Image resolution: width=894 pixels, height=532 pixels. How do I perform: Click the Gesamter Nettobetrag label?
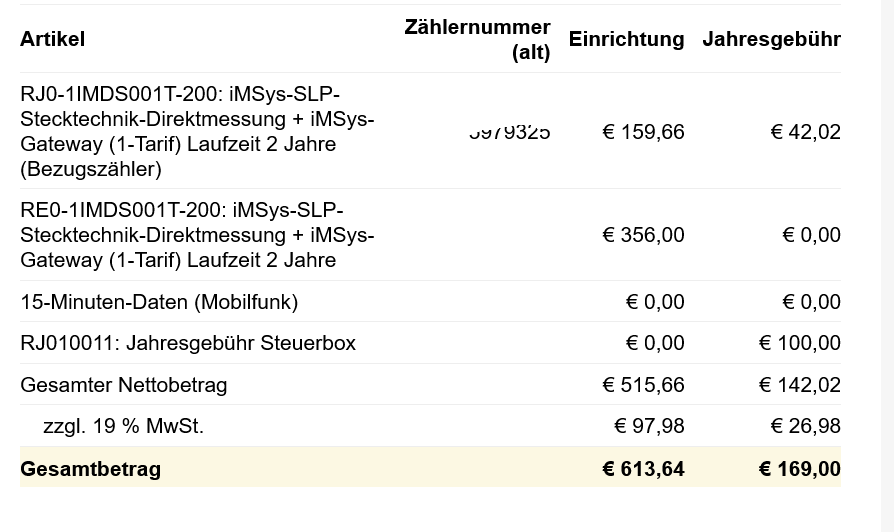124,385
